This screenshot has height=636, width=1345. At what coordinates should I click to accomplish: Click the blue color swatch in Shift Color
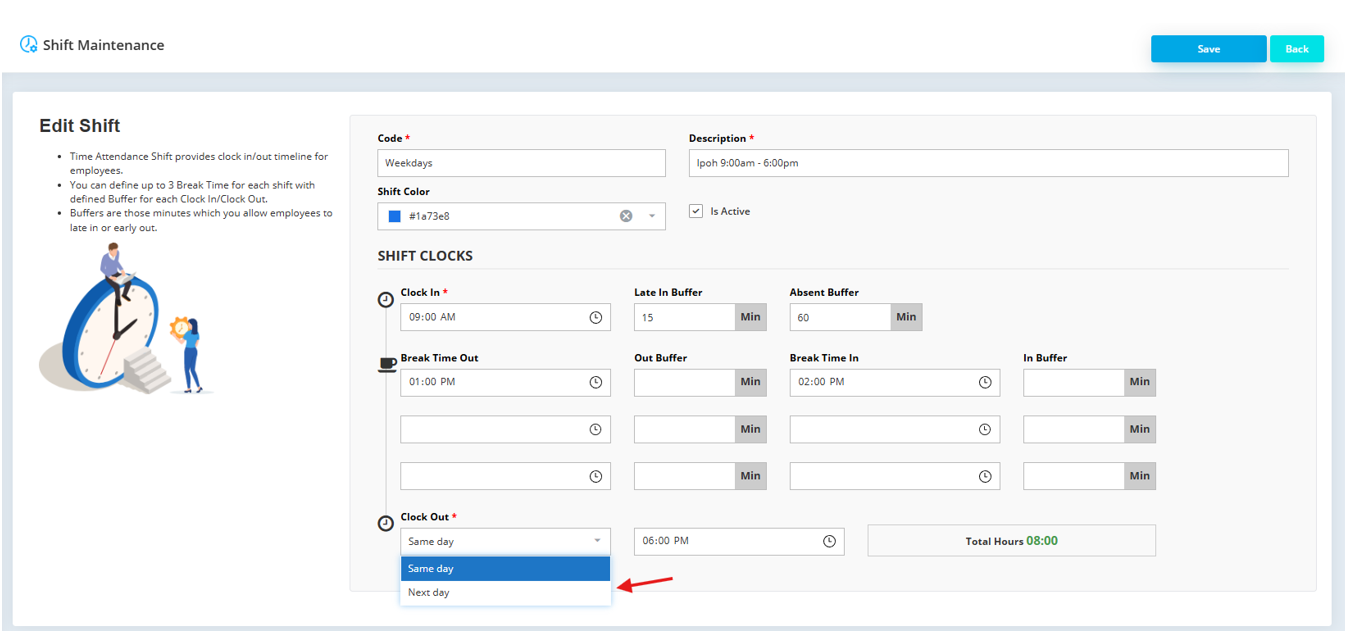pos(394,215)
